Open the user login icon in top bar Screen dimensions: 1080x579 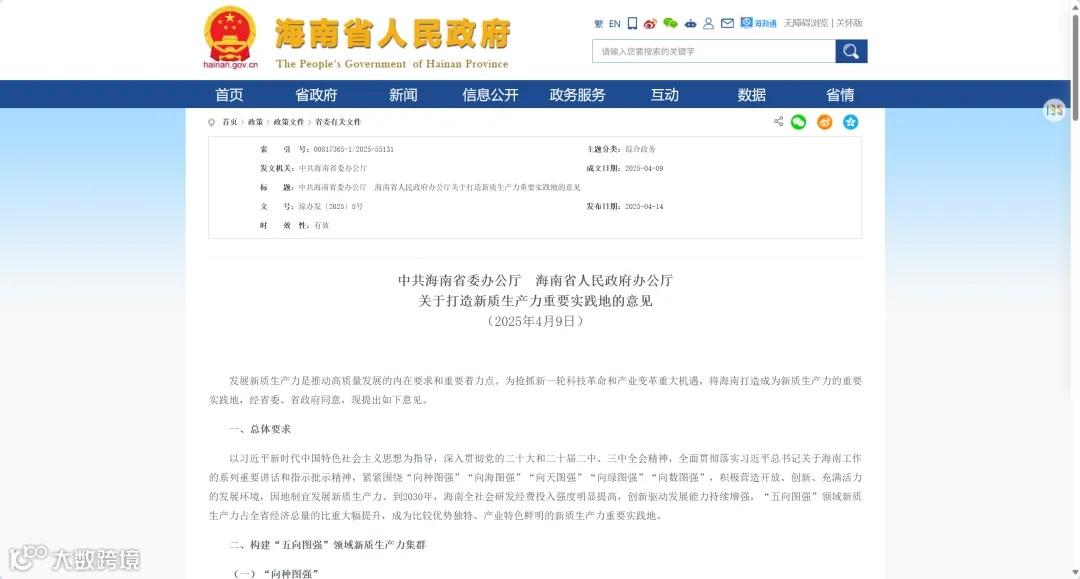(708, 22)
